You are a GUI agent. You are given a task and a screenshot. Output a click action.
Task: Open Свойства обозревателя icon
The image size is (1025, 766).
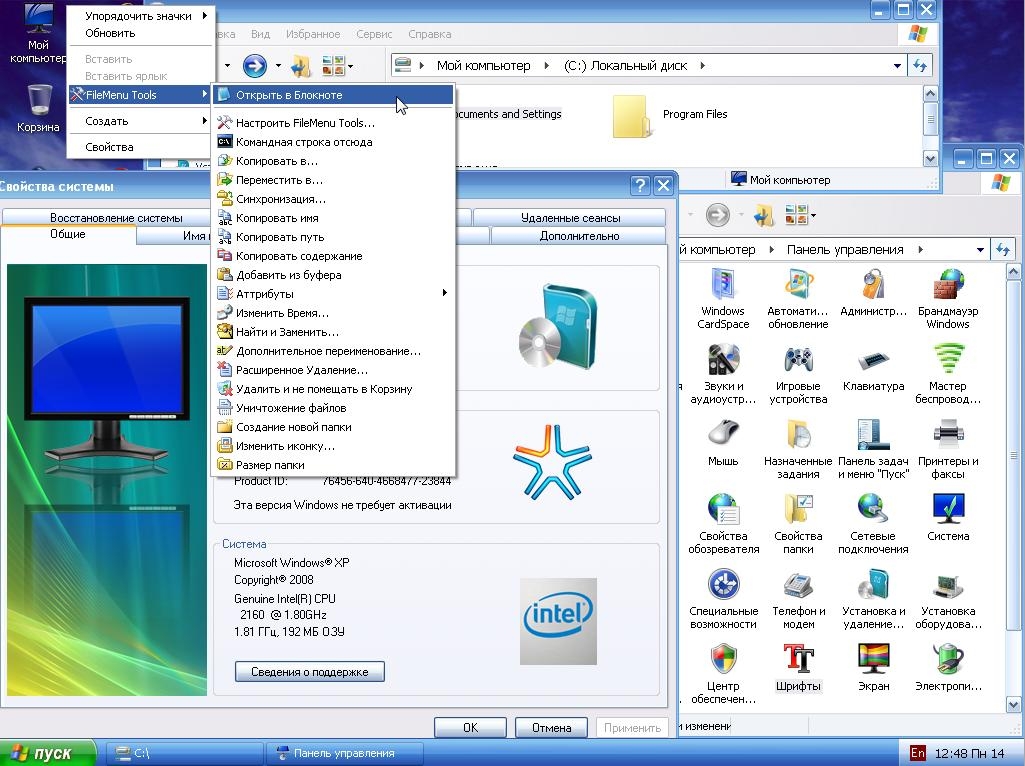click(722, 524)
